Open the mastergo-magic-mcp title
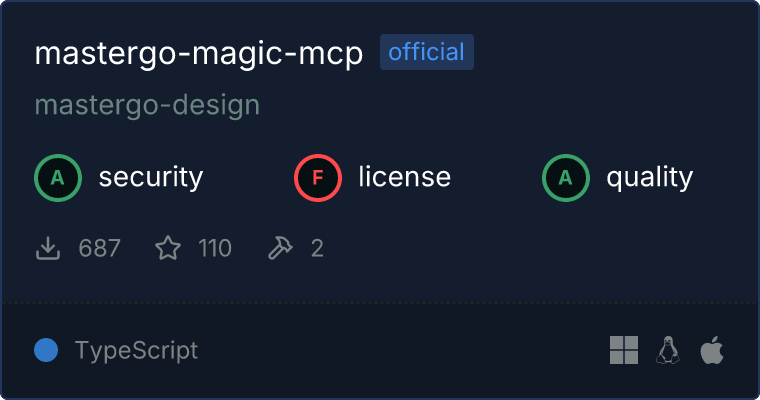The height and width of the screenshot is (400, 760). (199, 53)
